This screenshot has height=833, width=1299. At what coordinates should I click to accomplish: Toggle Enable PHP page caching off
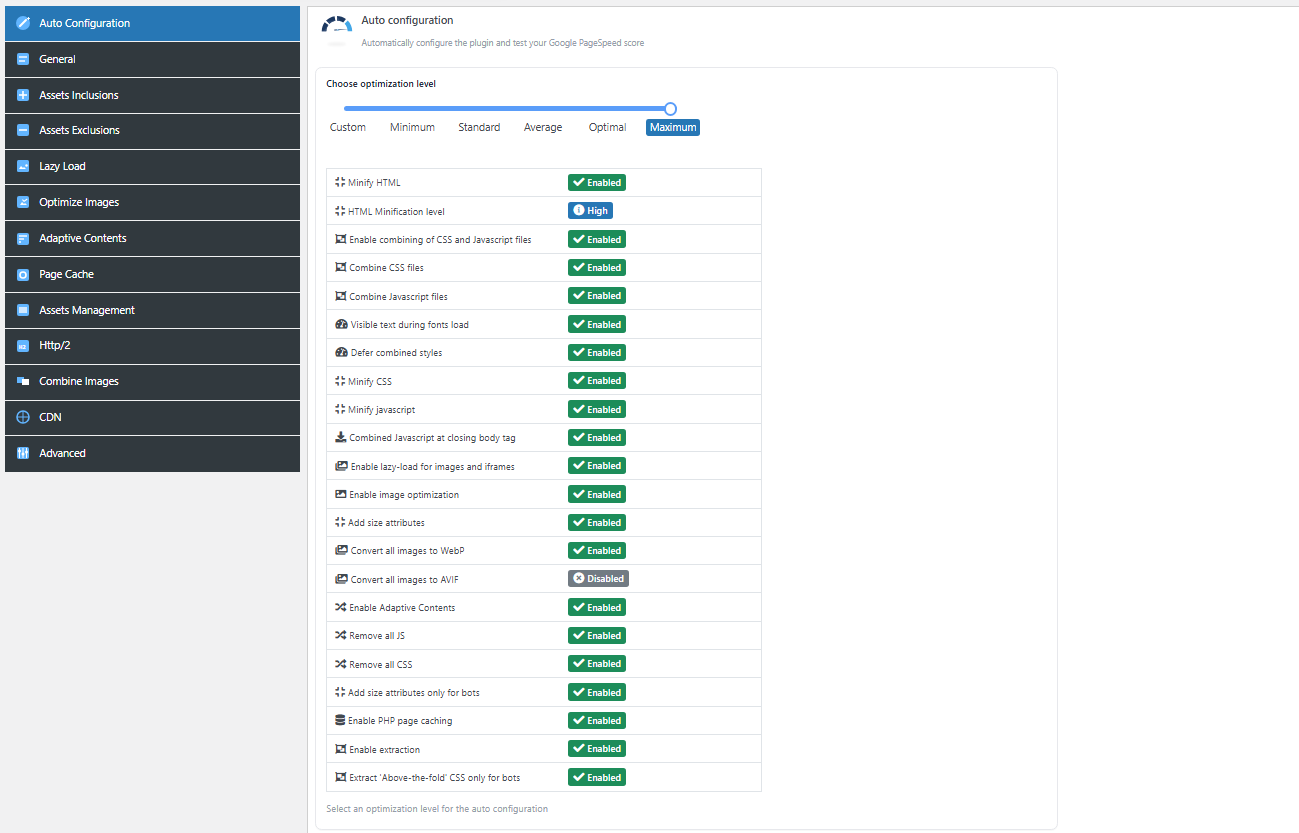tap(596, 720)
